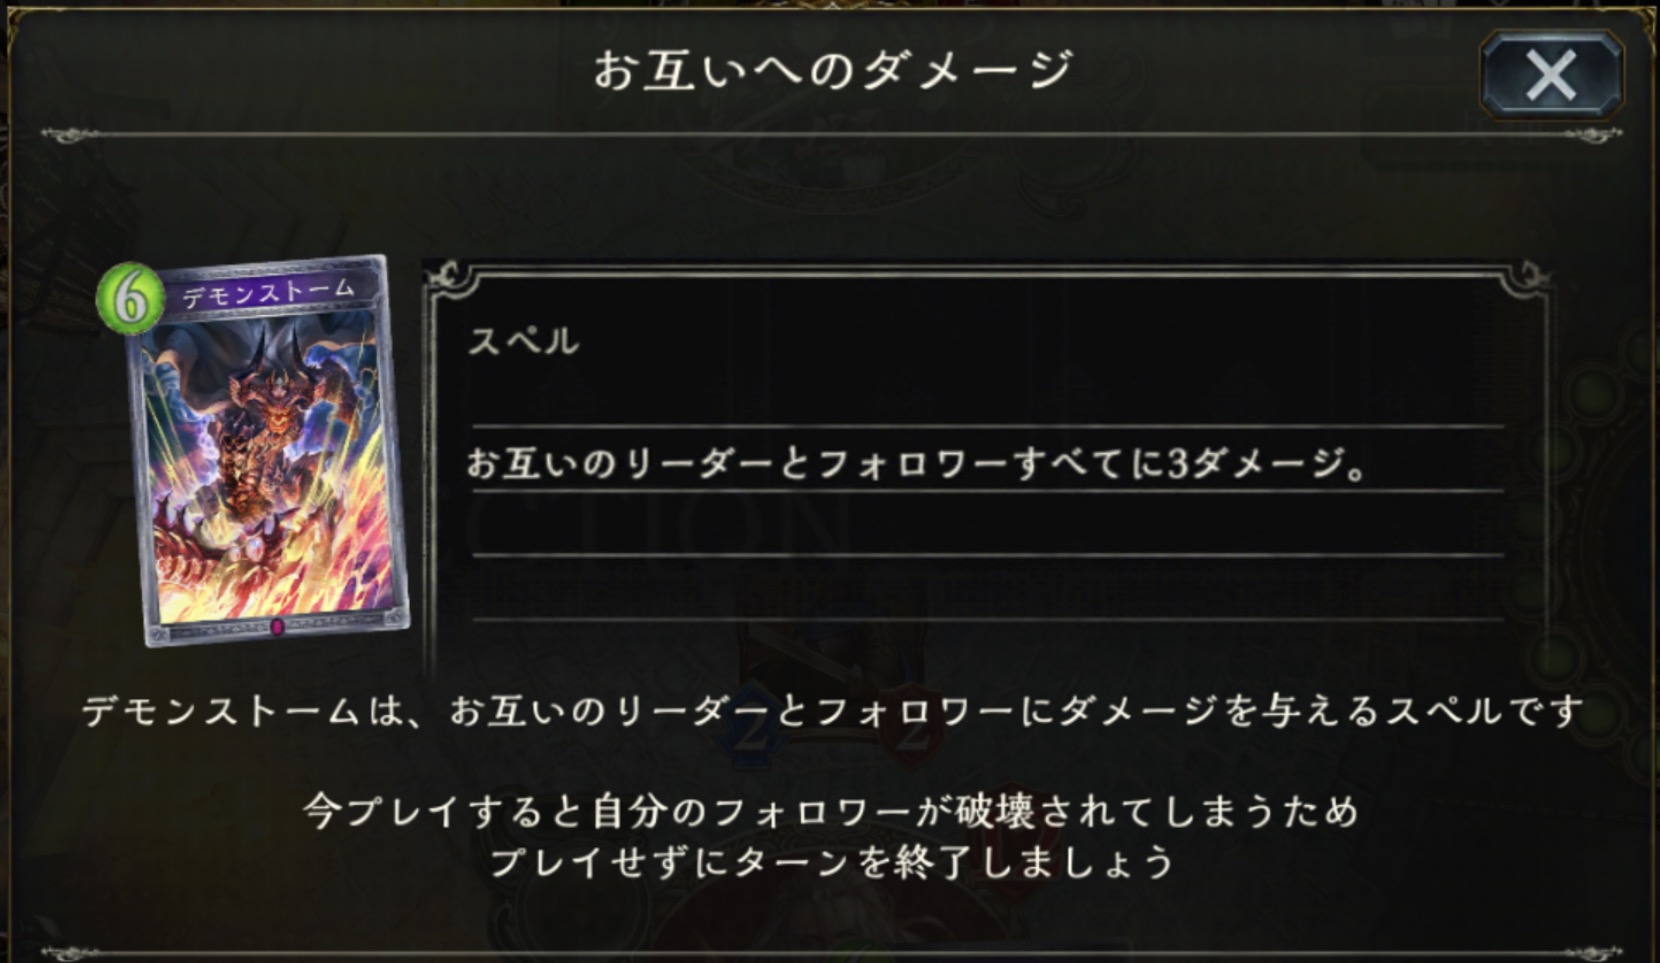Tap the green cost 6 orb
Screen dimensions: 1660x963
coord(130,298)
